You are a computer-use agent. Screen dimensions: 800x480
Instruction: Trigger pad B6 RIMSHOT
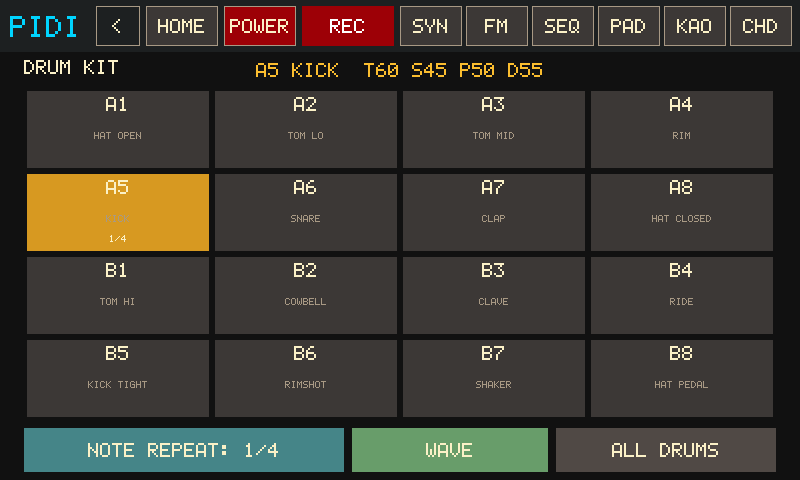point(306,378)
